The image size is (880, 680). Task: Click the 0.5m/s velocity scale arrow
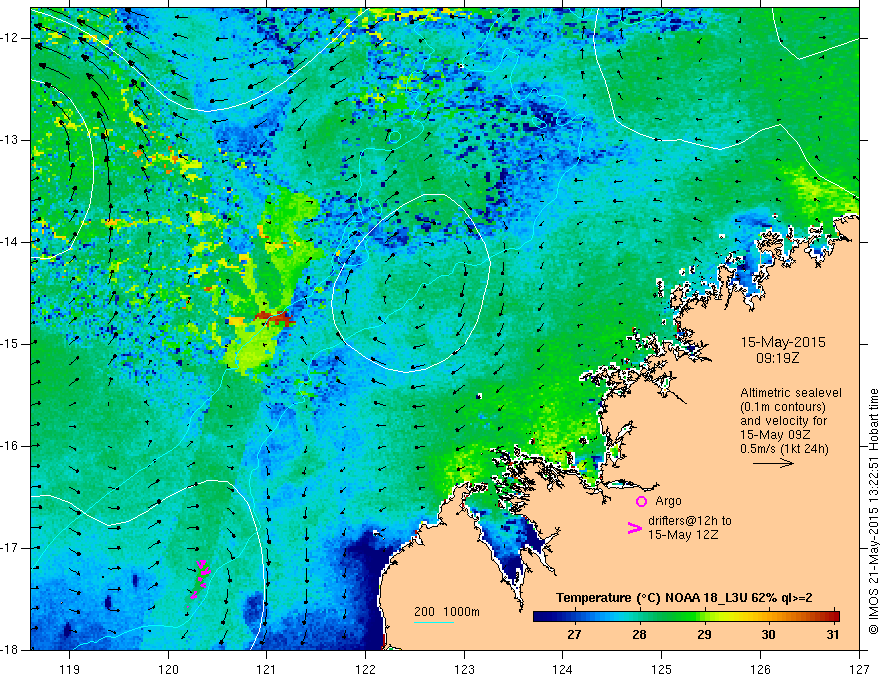[773, 463]
